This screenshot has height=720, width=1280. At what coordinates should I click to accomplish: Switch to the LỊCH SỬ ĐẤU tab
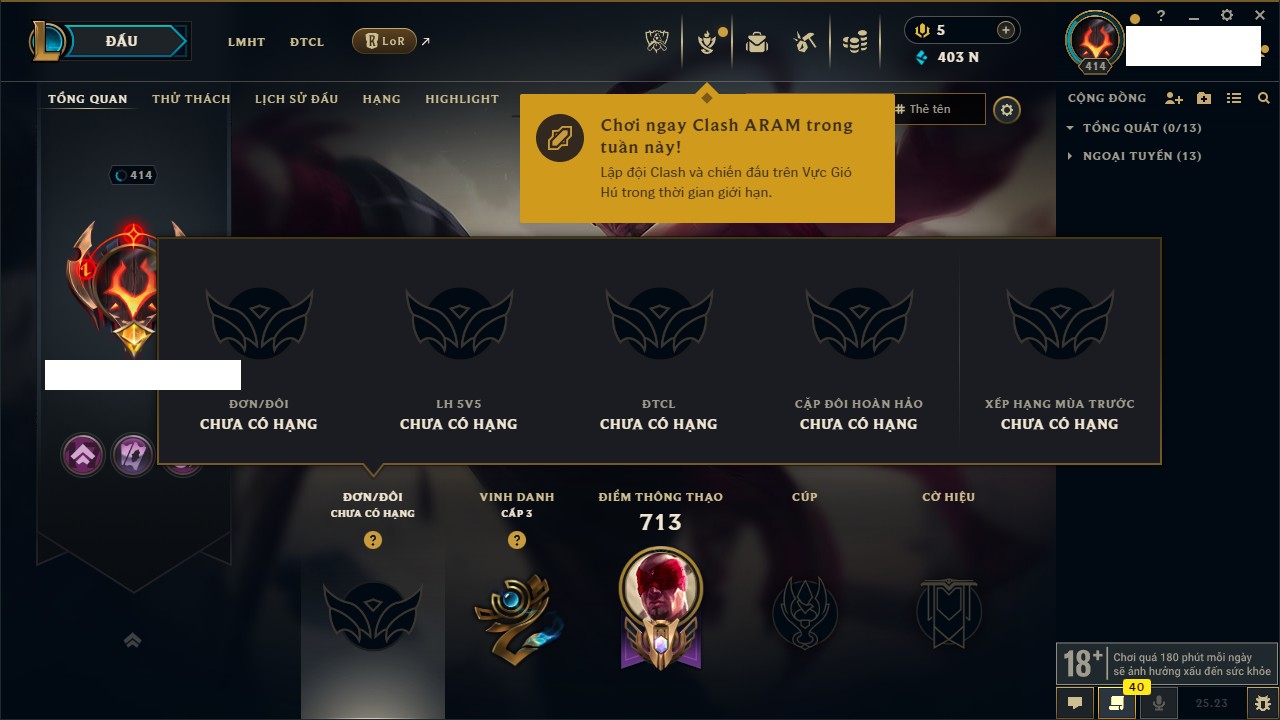(x=296, y=99)
